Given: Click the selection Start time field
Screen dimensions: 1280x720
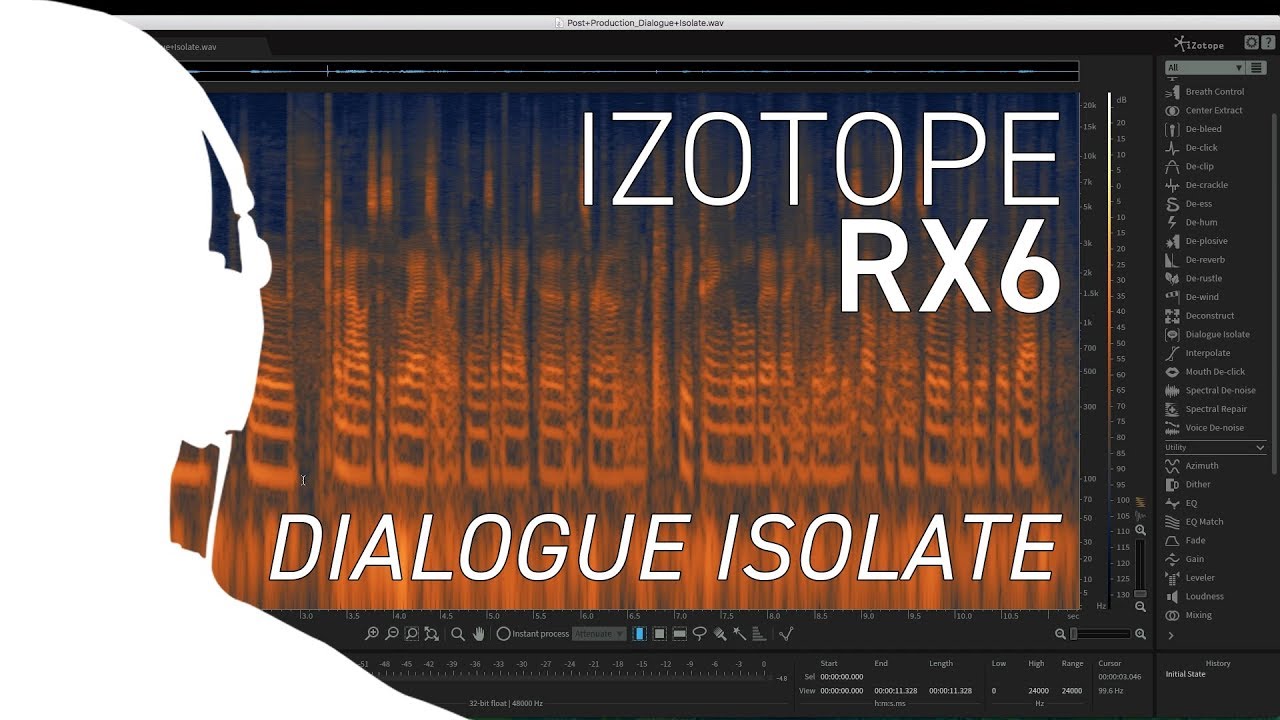Looking at the screenshot, I should tap(841, 677).
